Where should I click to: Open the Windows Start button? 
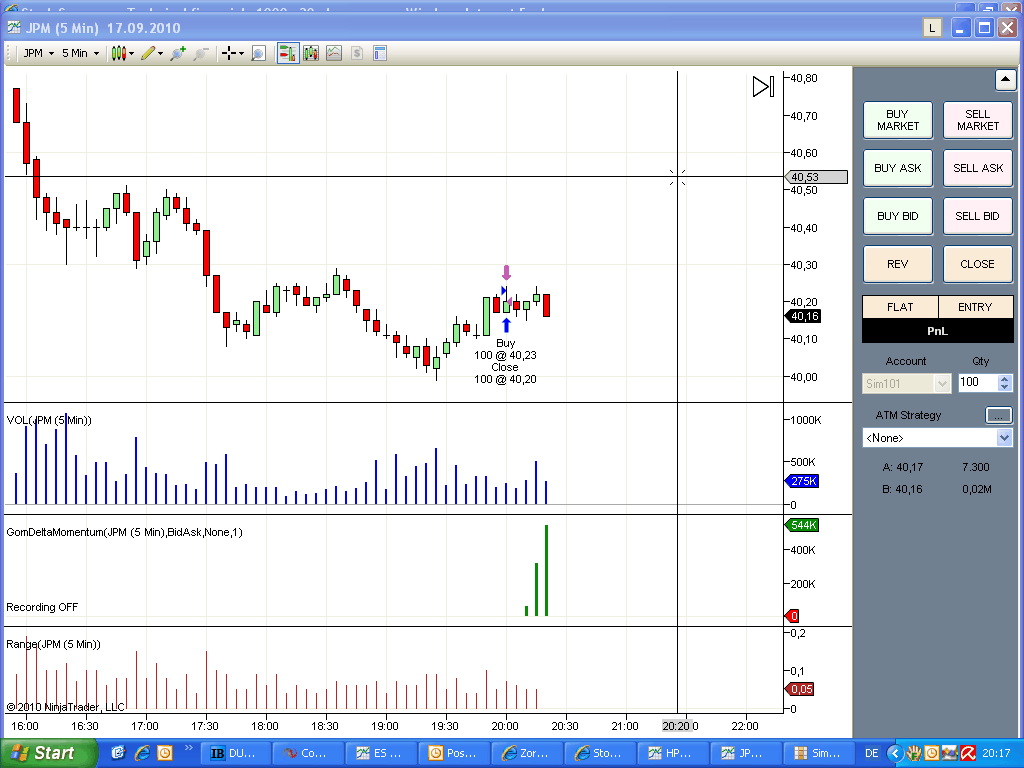tap(48, 753)
